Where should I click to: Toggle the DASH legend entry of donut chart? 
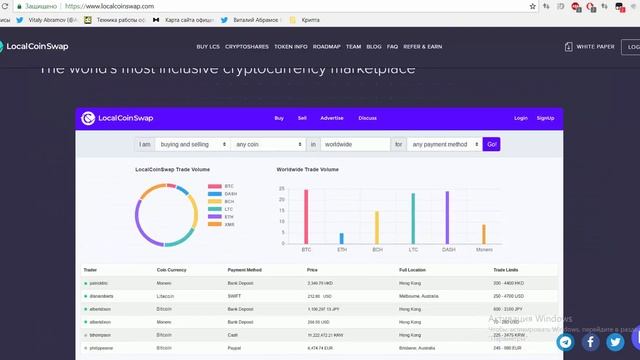pos(222,194)
